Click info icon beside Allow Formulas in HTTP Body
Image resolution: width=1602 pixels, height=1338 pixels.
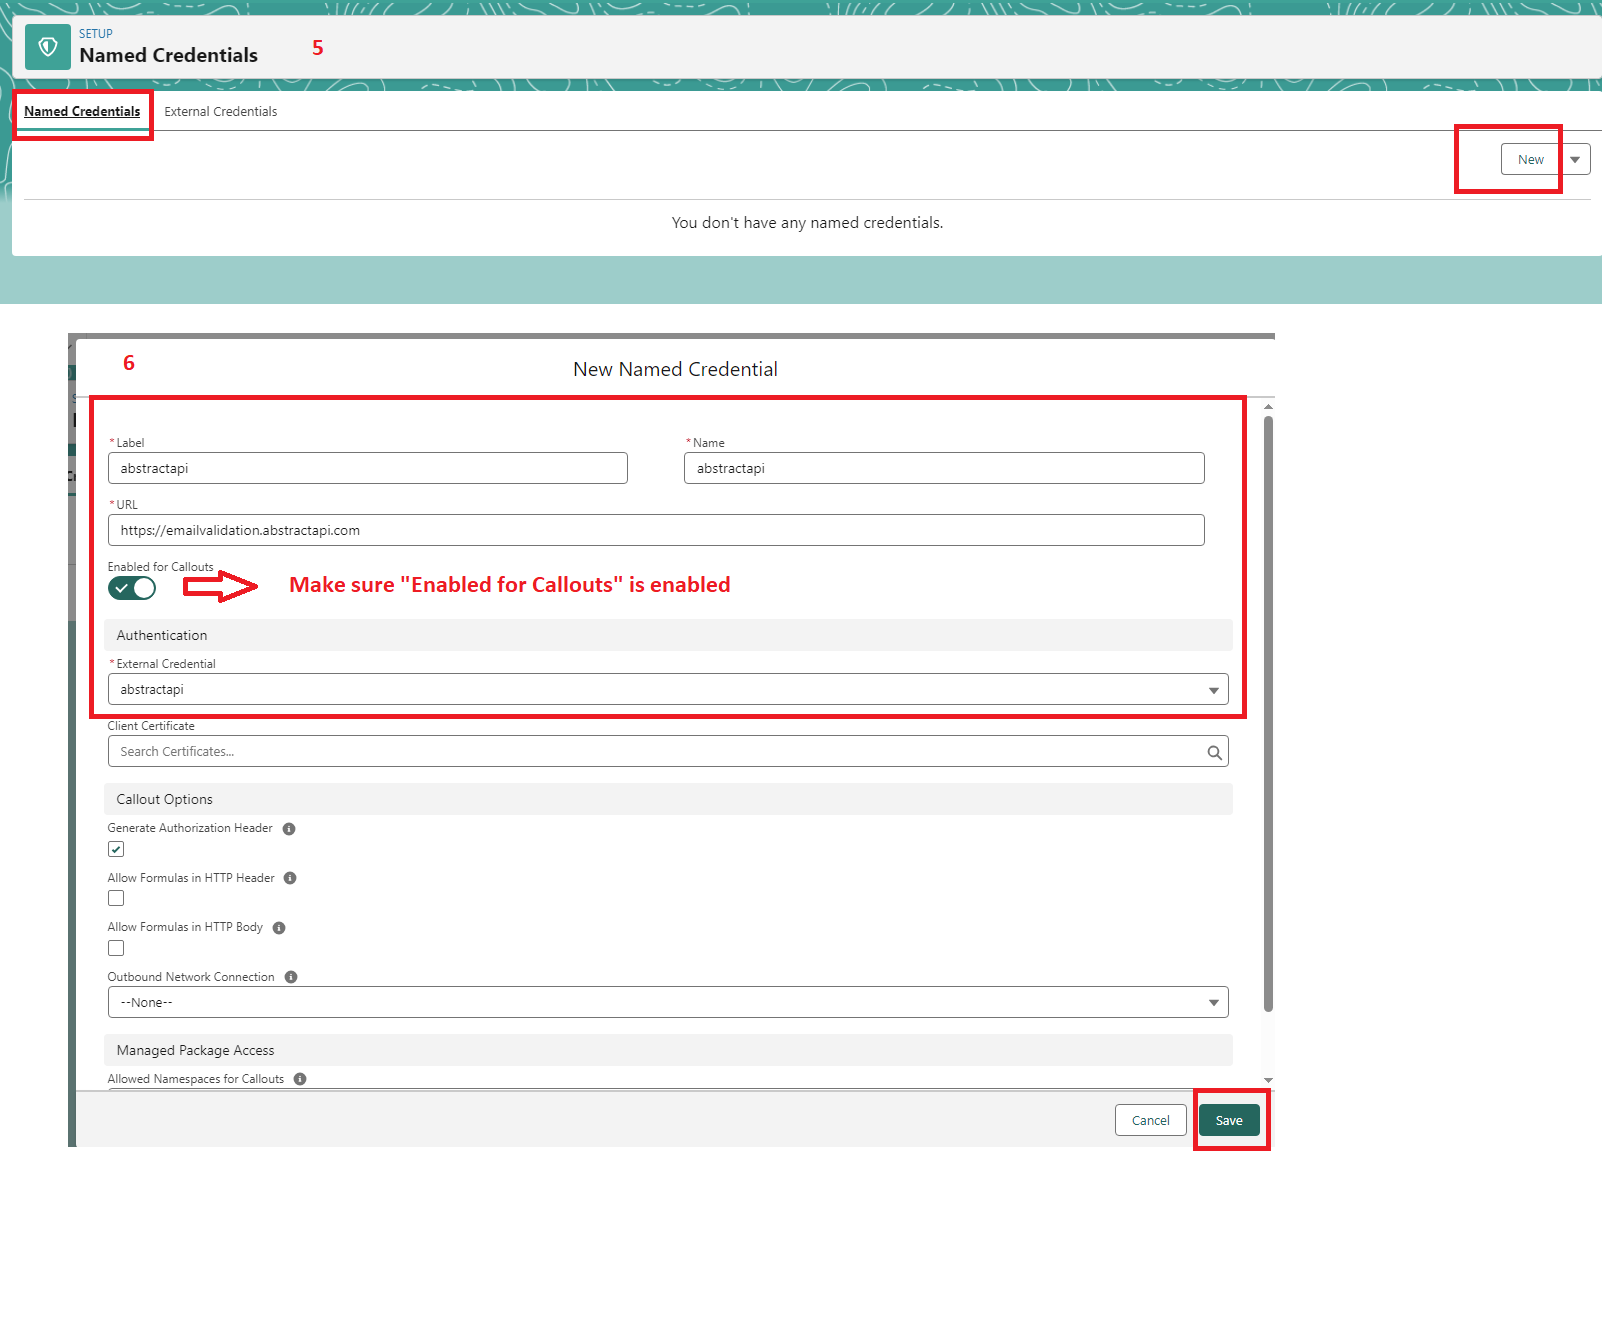279,928
